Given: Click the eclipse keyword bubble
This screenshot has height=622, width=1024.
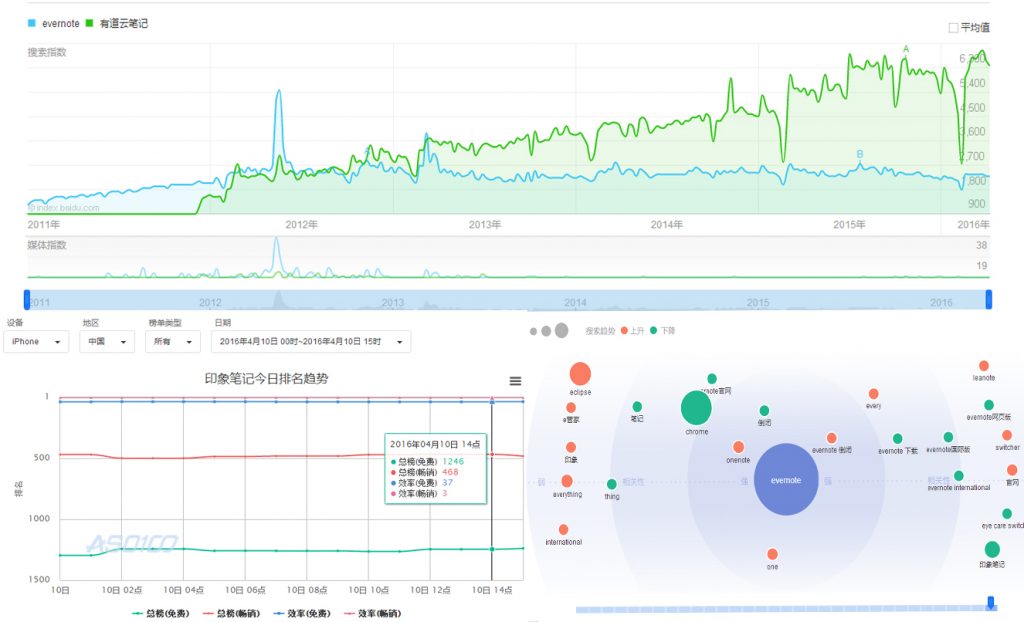Looking at the screenshot, I should [580, 374].
